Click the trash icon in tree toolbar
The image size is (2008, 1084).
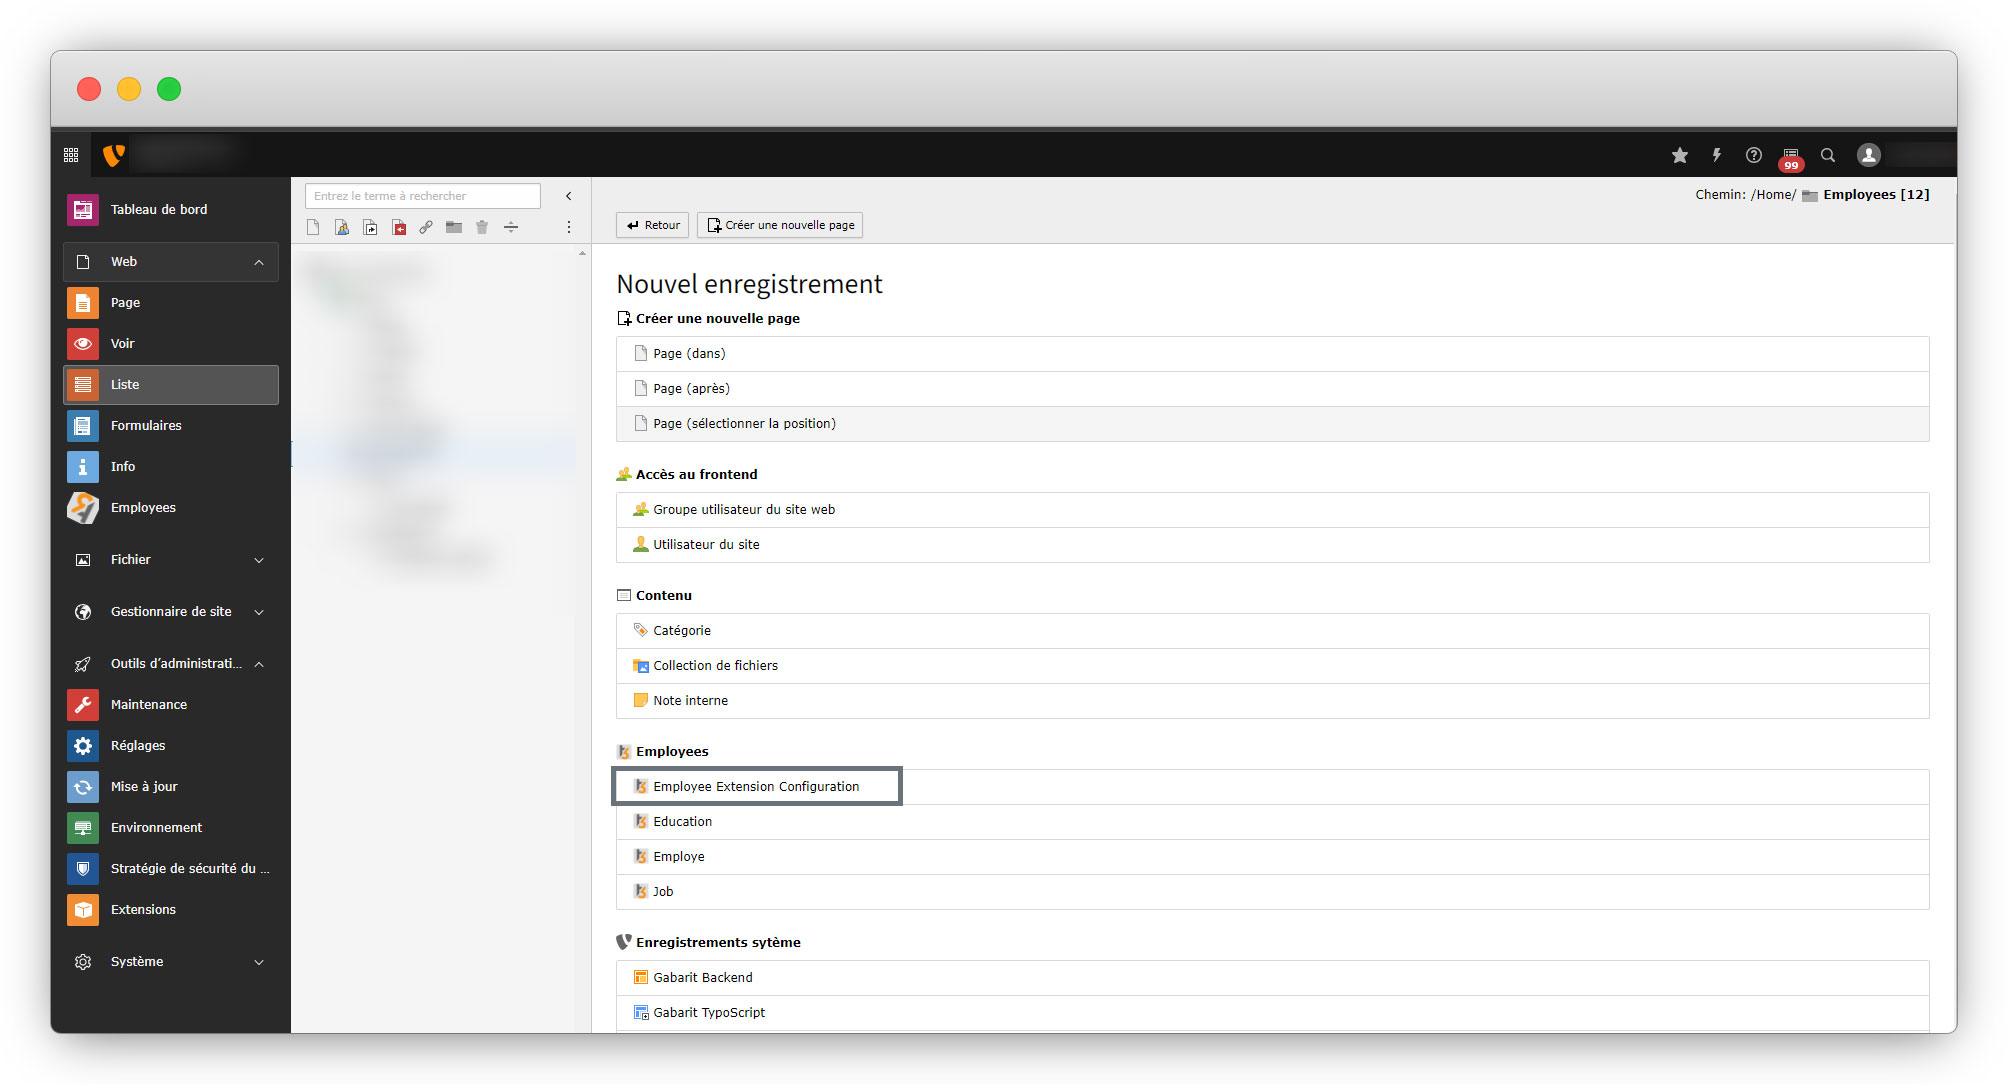tap(482, 228)
